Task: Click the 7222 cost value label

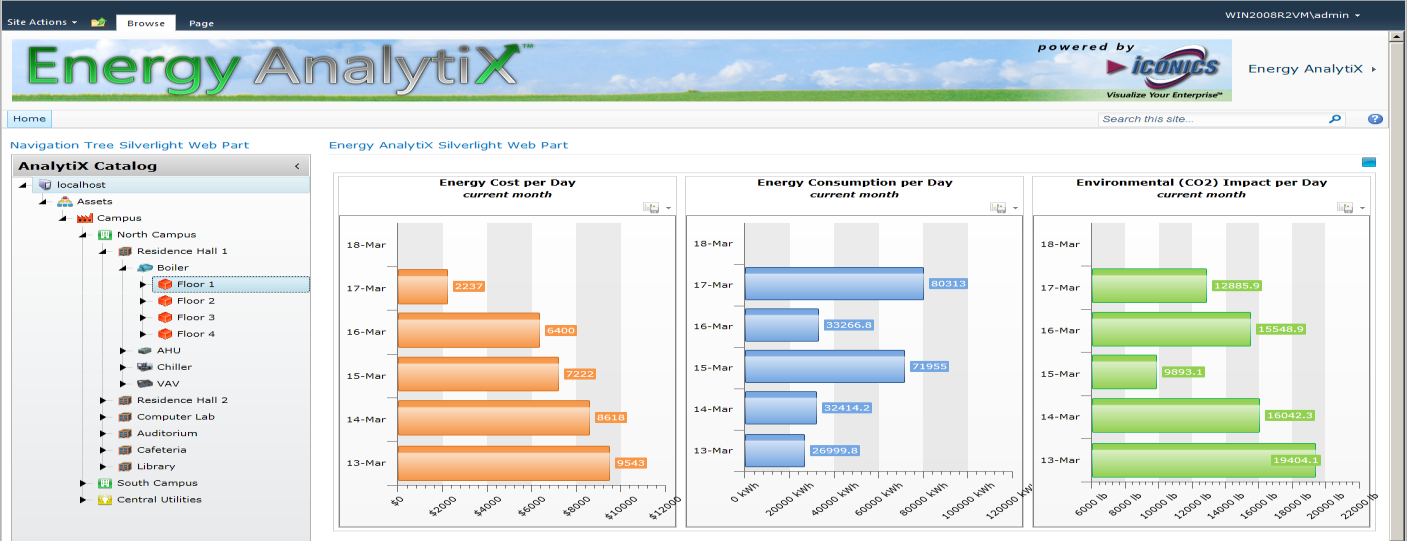Action: tap(580, 374)
